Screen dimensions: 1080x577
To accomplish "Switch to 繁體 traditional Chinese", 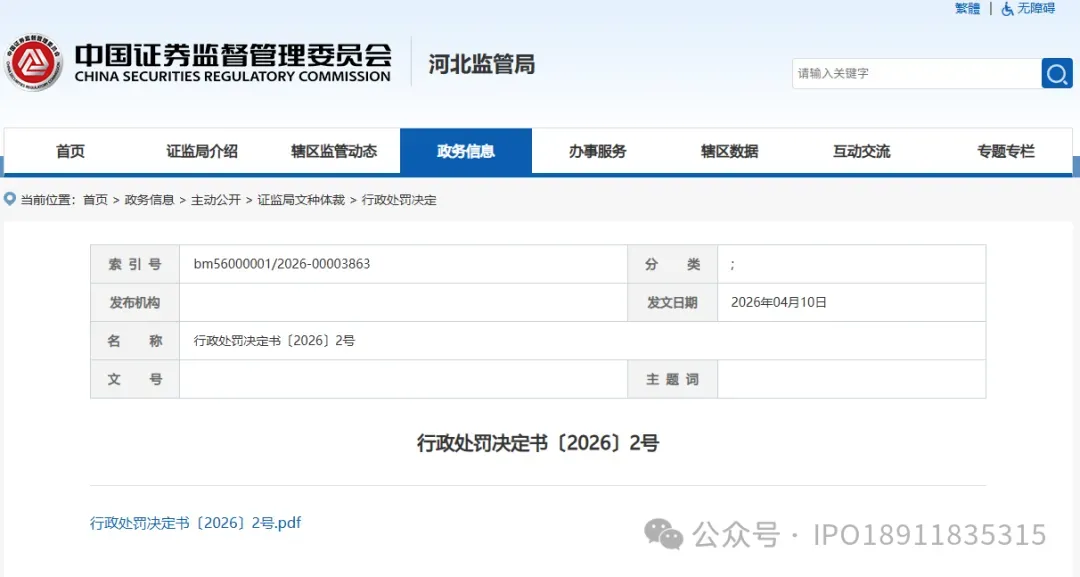I will (x=966, y=8).
